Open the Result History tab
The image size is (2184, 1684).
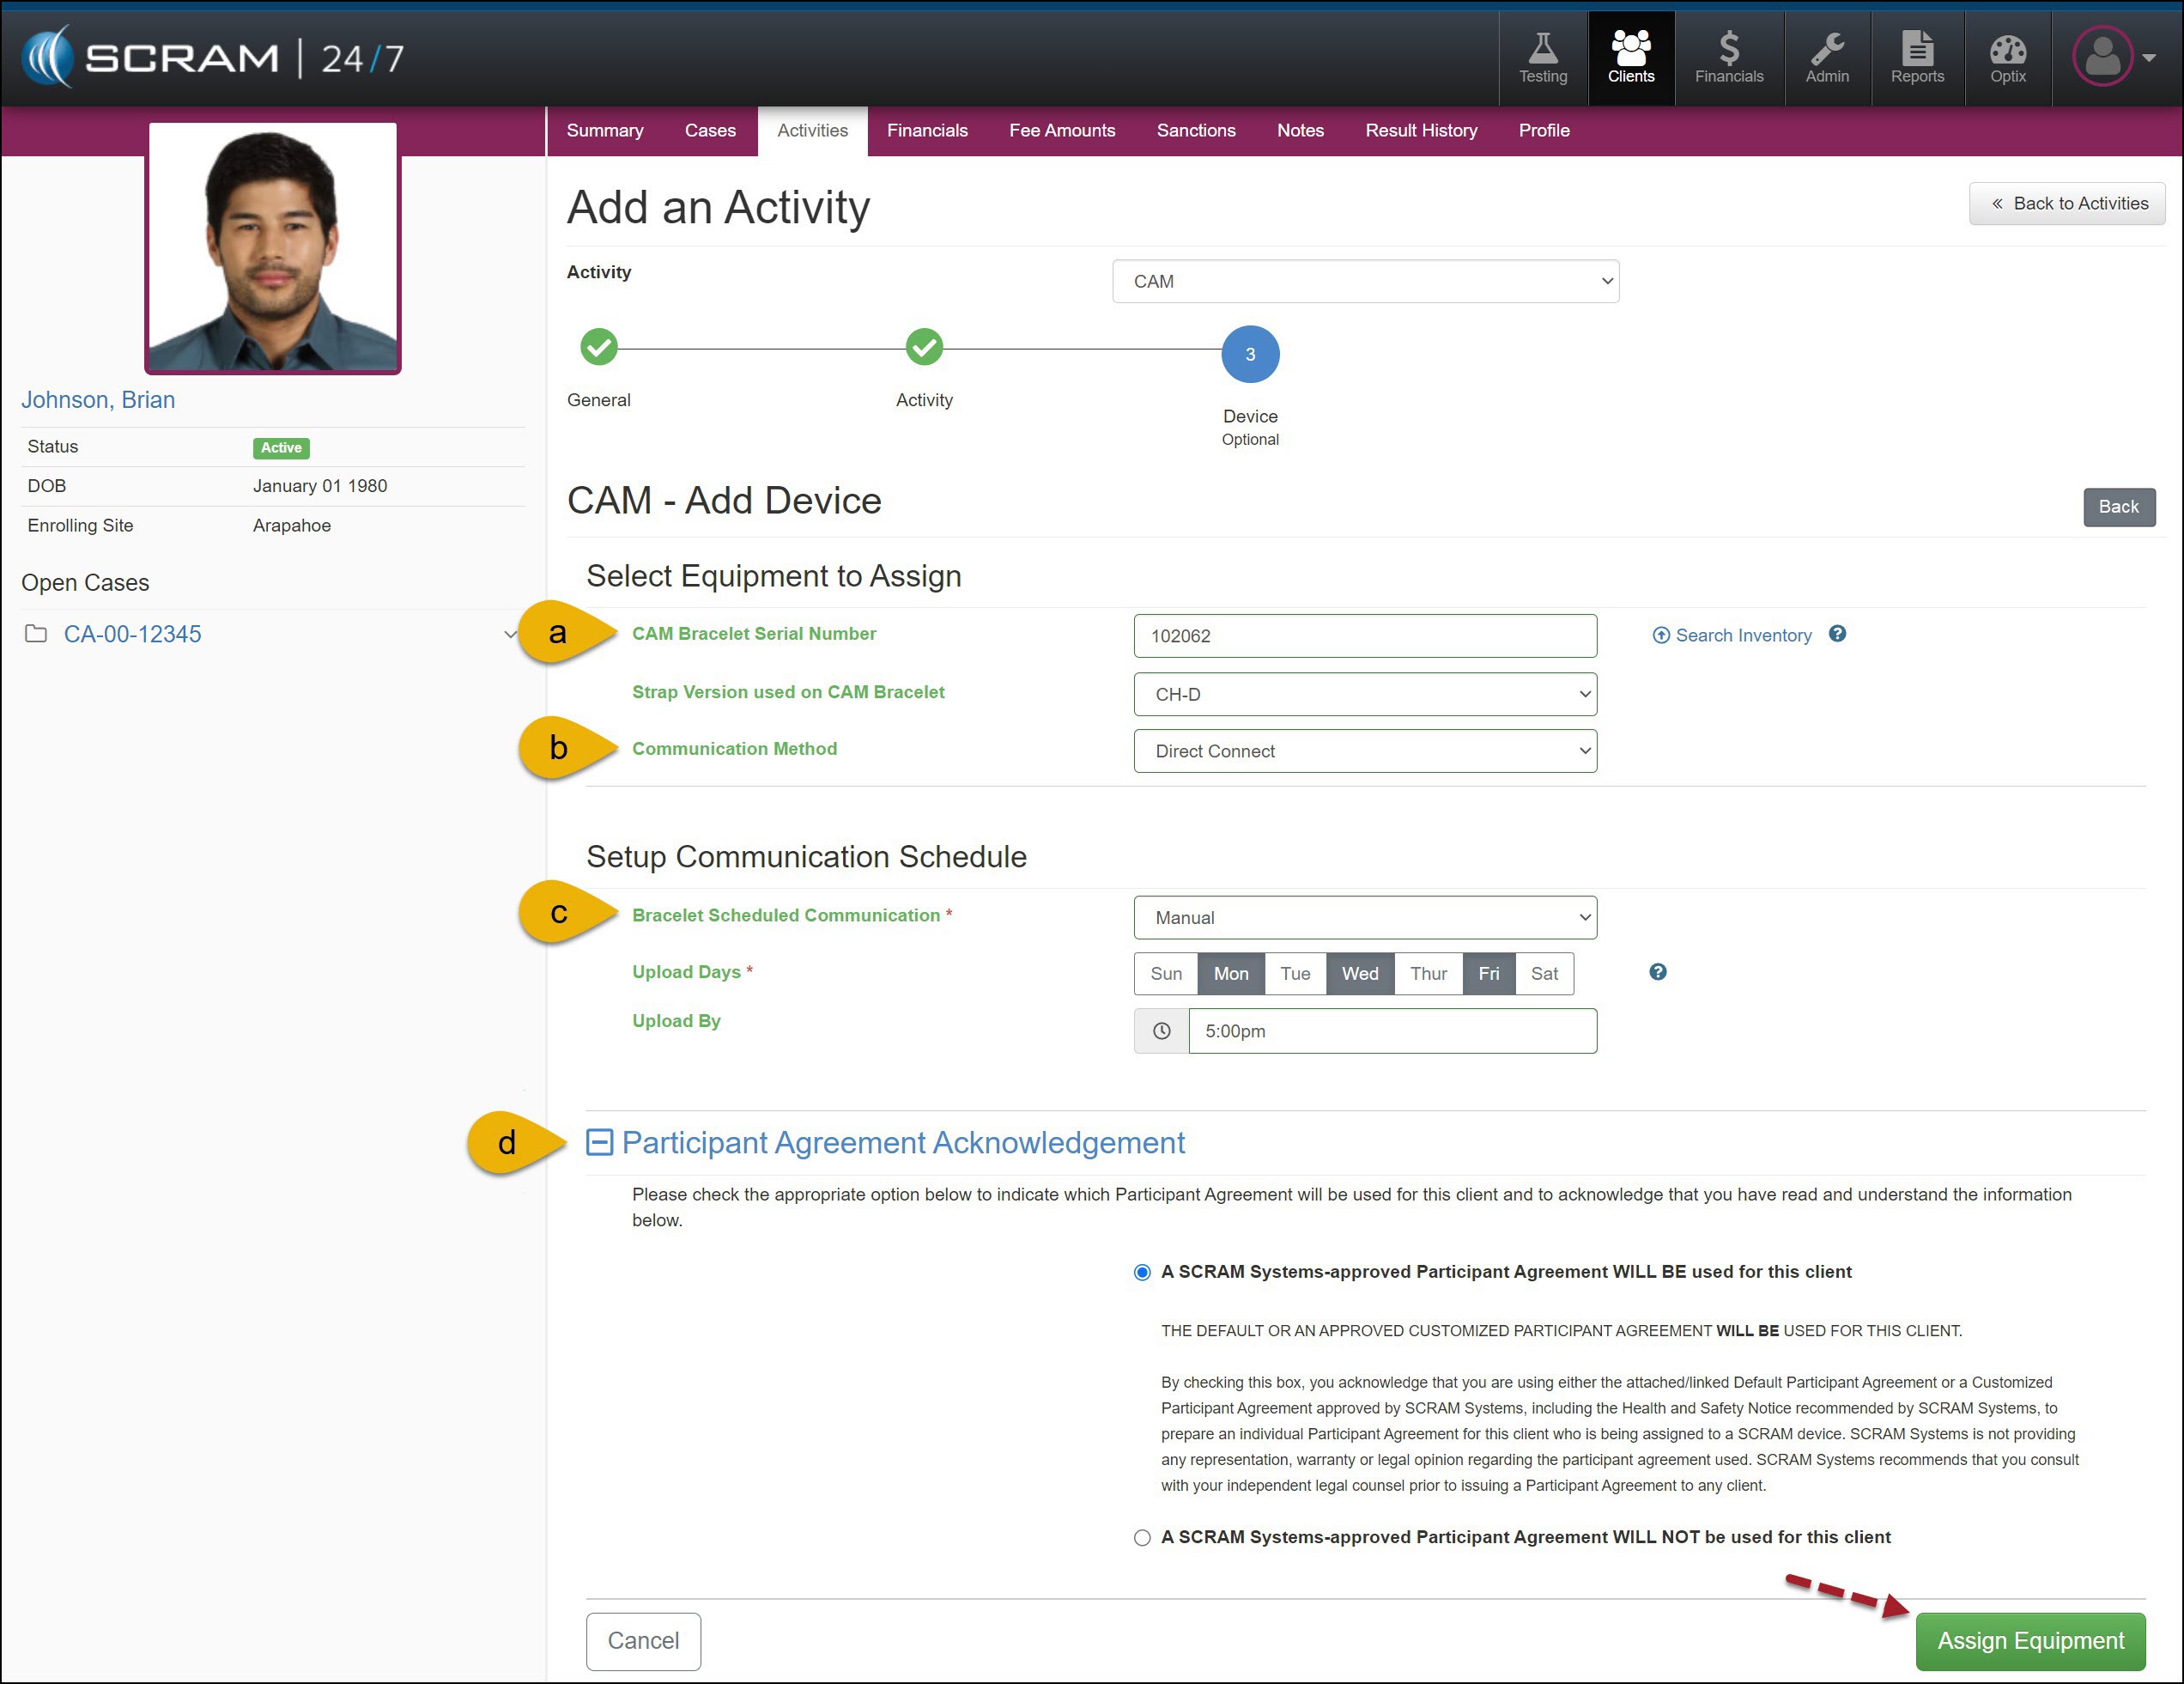1420,131
